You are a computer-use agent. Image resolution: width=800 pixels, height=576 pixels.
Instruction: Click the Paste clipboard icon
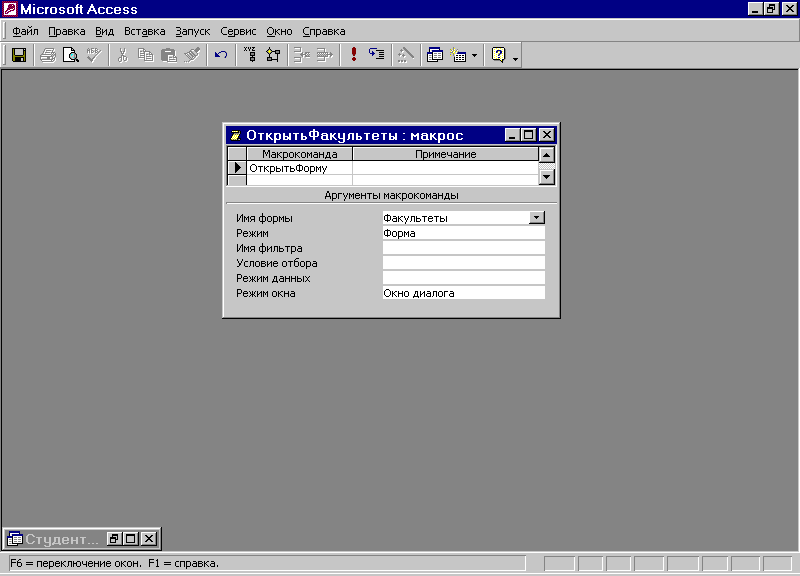(168, 55)
